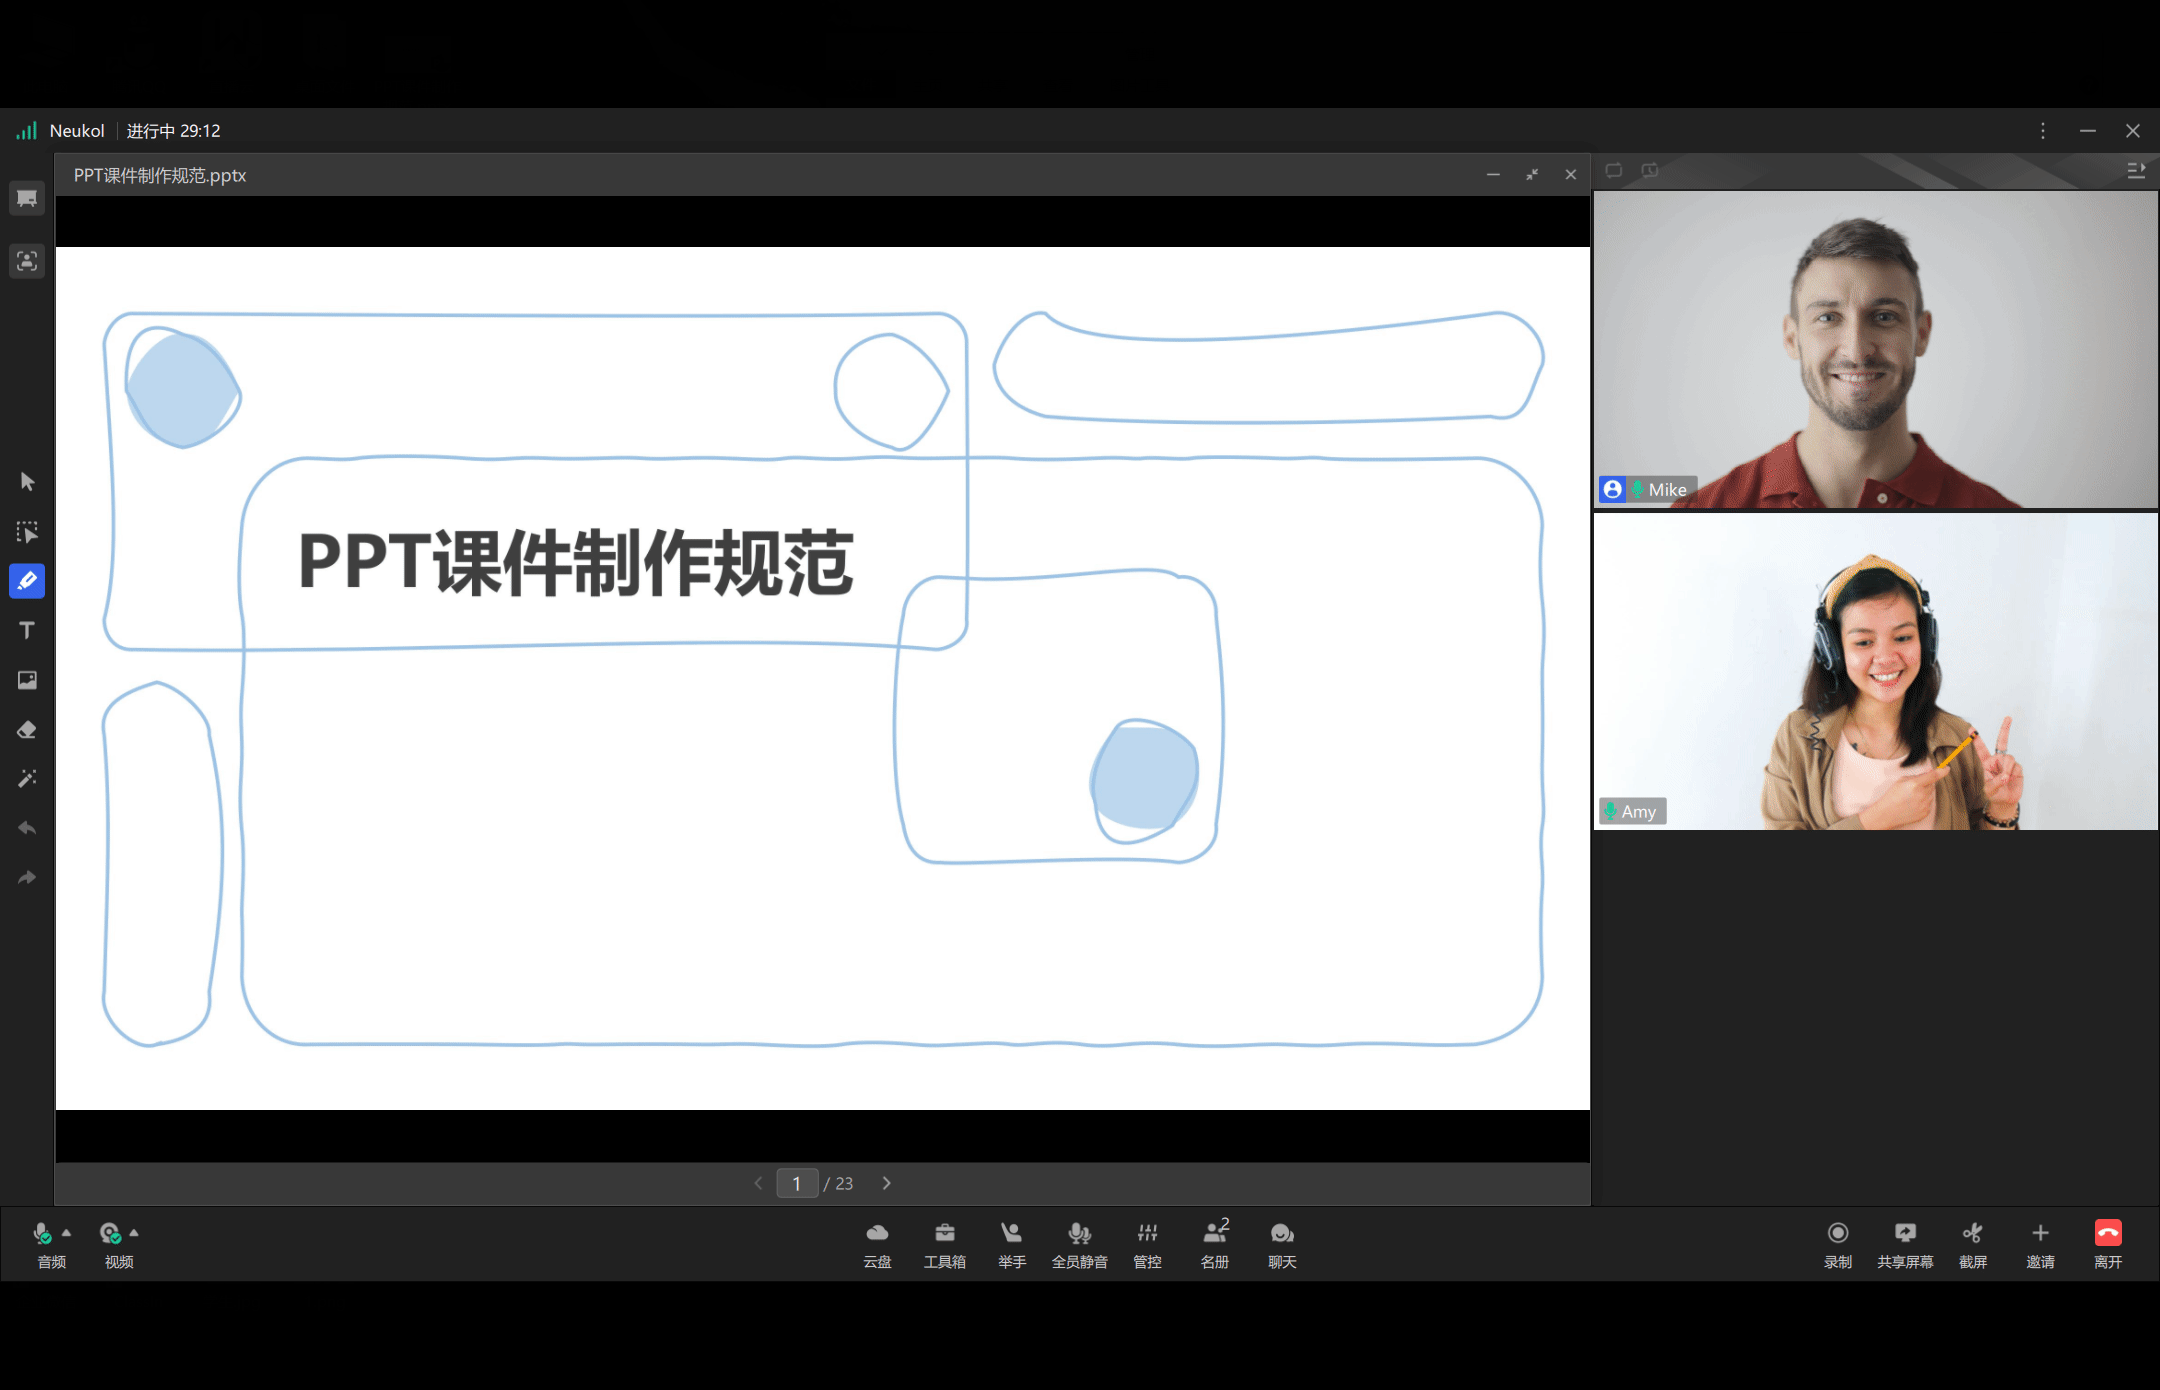Screen dimensions: 2160x1390
Task: Select the eraser tool
Action: coord(27,730)
